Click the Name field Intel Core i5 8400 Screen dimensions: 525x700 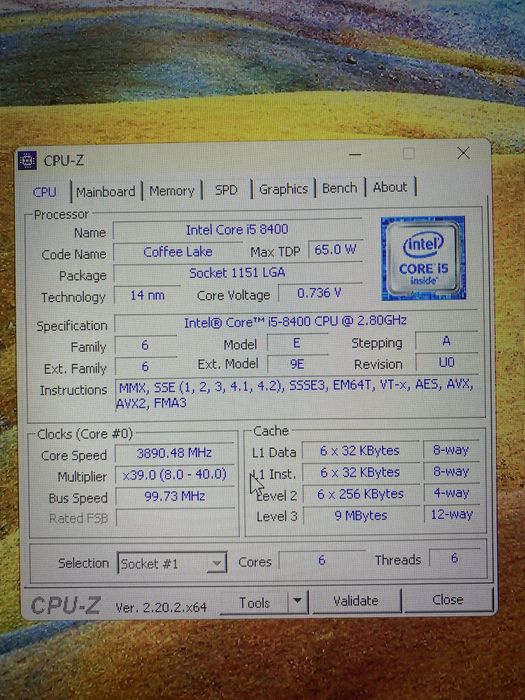(x=237, y=230)
